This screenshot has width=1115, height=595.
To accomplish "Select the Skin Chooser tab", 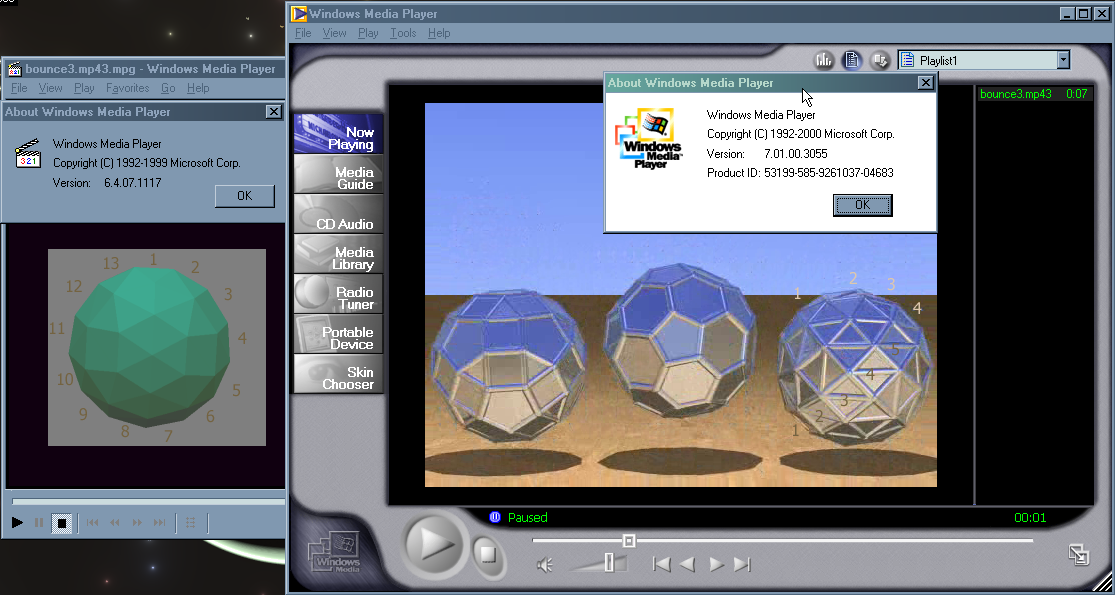I will (x=340, y=378).
